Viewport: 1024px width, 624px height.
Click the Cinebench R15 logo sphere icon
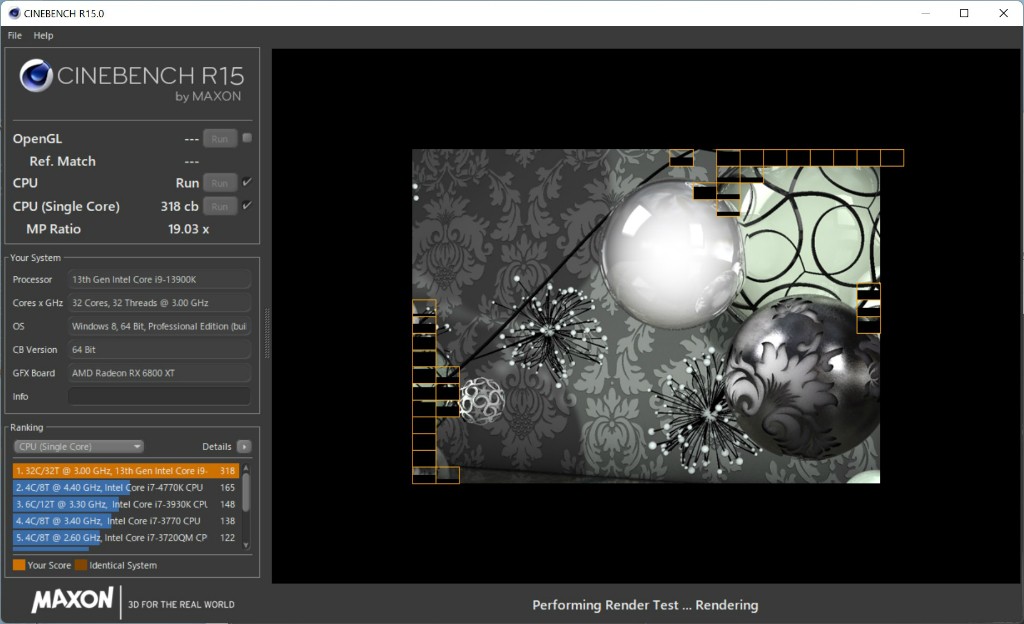click(x=36, y=76)
